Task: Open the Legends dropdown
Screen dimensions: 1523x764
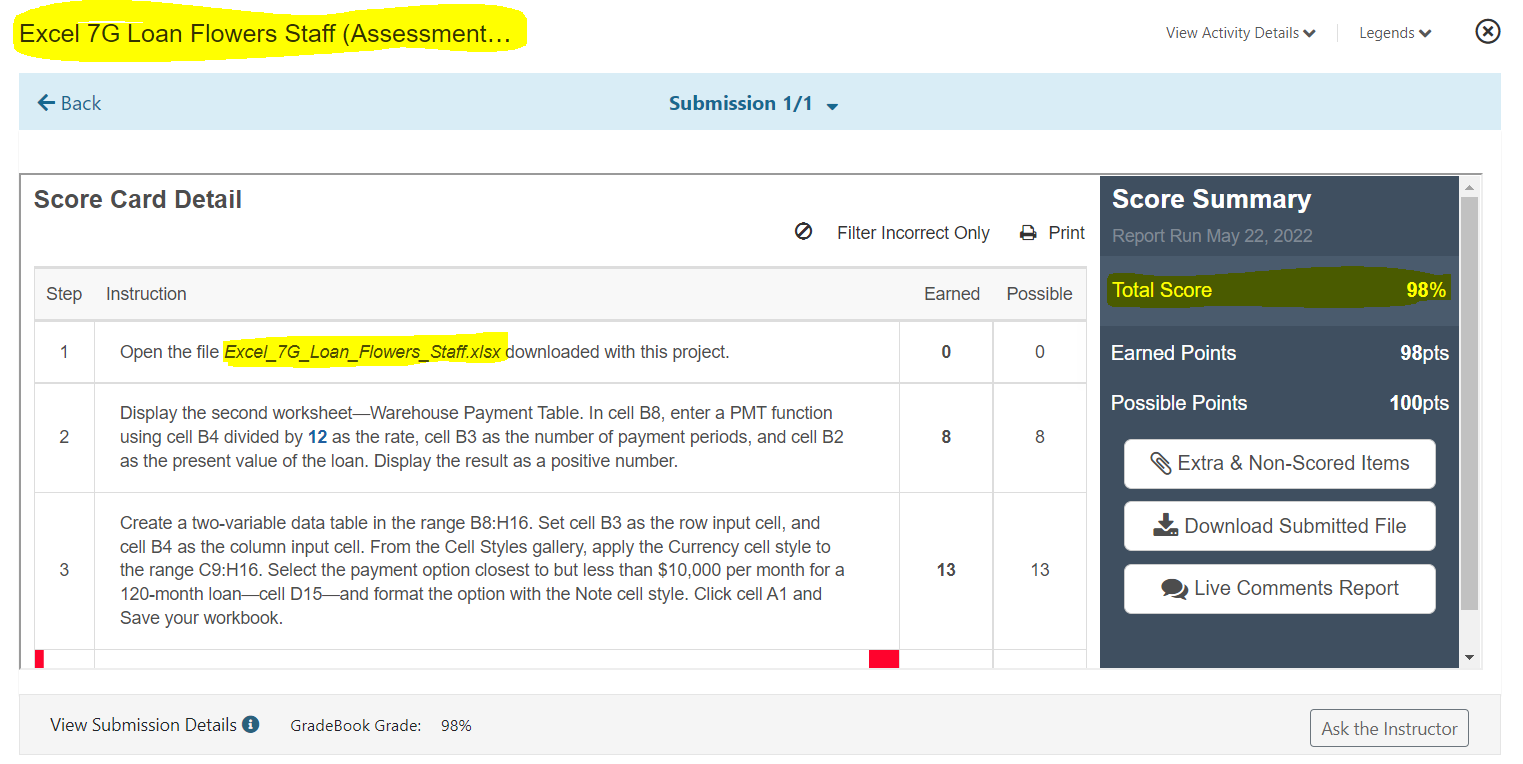Action: 1395,33
